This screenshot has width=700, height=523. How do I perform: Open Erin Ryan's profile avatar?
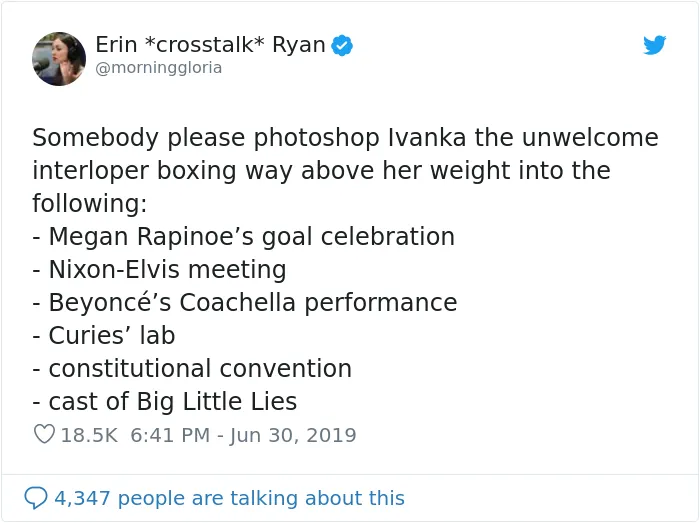click(59, 59)
